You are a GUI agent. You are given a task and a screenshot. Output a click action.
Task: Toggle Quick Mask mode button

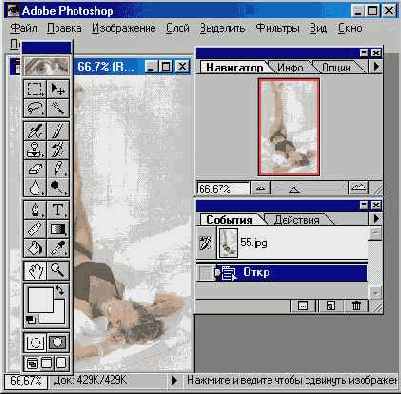(x=58, y=342)
